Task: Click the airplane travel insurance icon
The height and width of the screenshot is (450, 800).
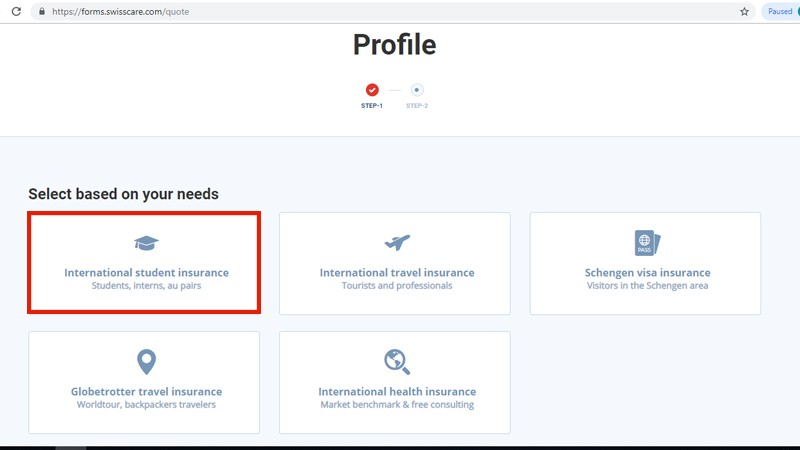Action: [397, 243]
